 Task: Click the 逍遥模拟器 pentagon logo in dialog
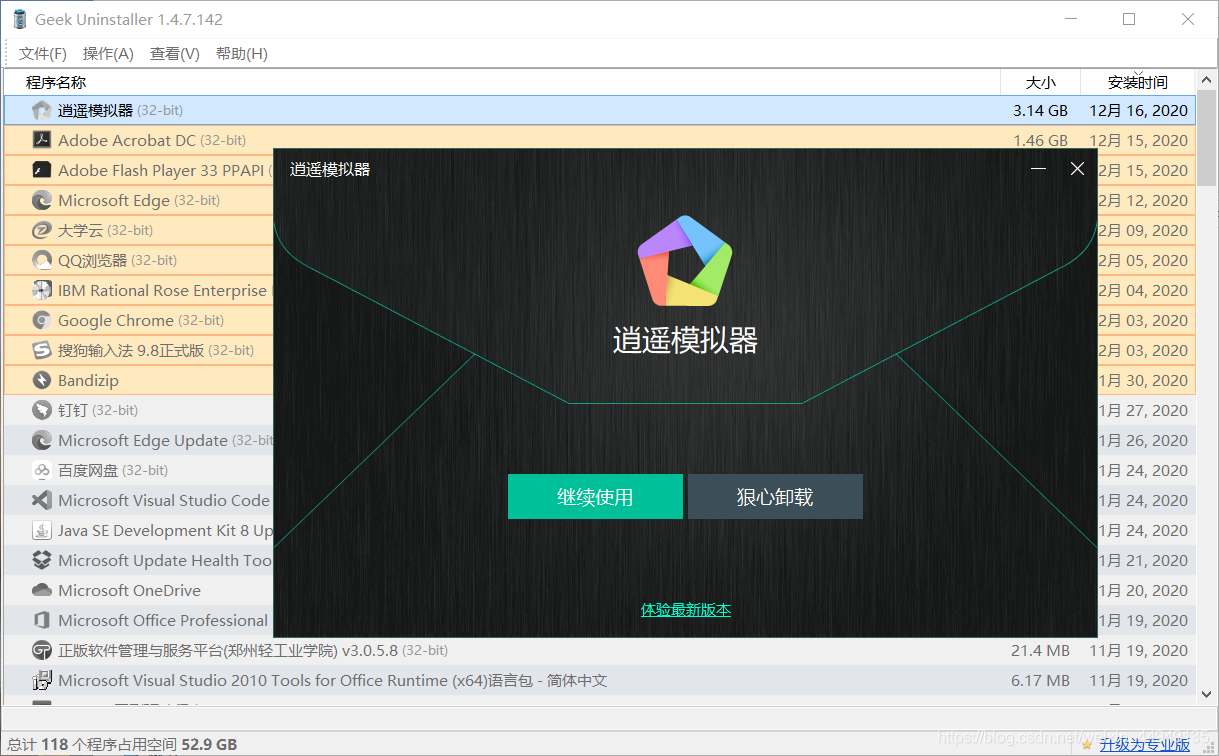pyautogui.click(x=685, y=260)
